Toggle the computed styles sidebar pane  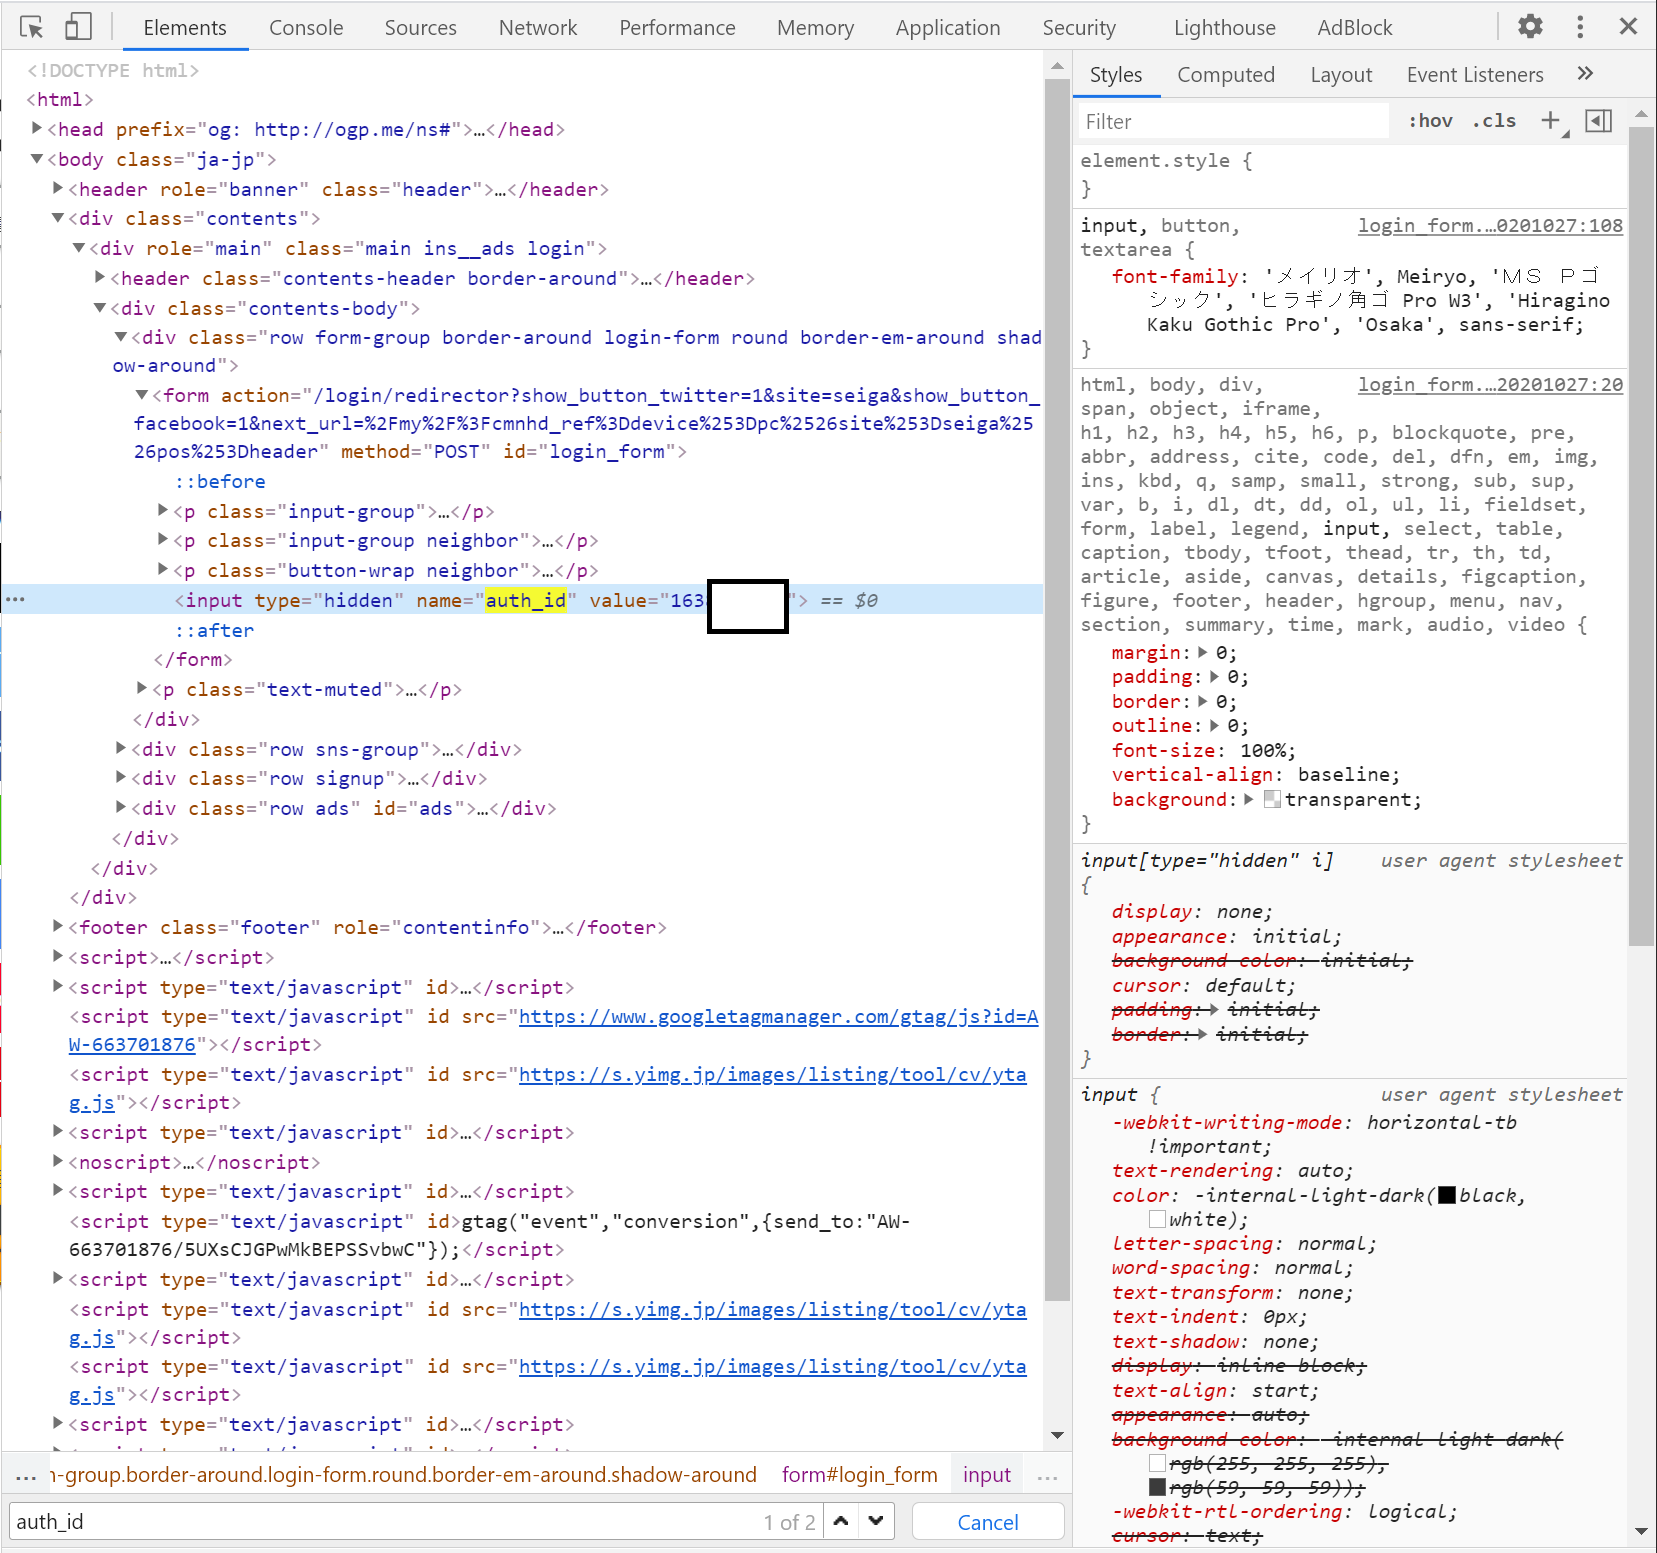click(1599, 121)
